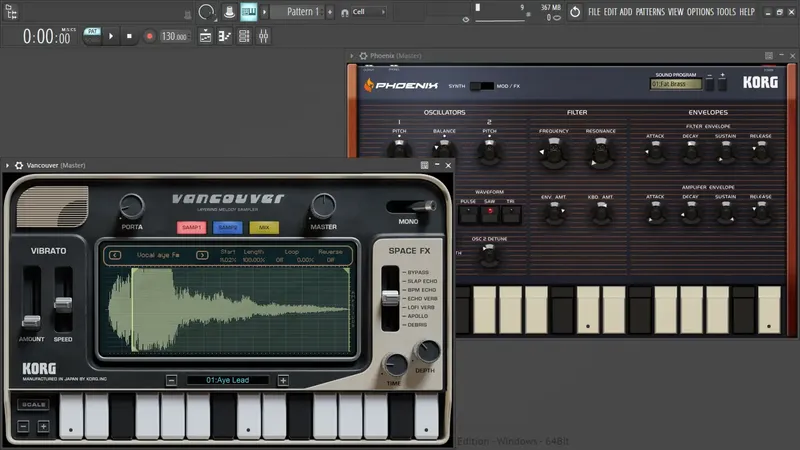The image size is (800, 450).
Task: Open the ADD menu
Action: click(626, 12)
